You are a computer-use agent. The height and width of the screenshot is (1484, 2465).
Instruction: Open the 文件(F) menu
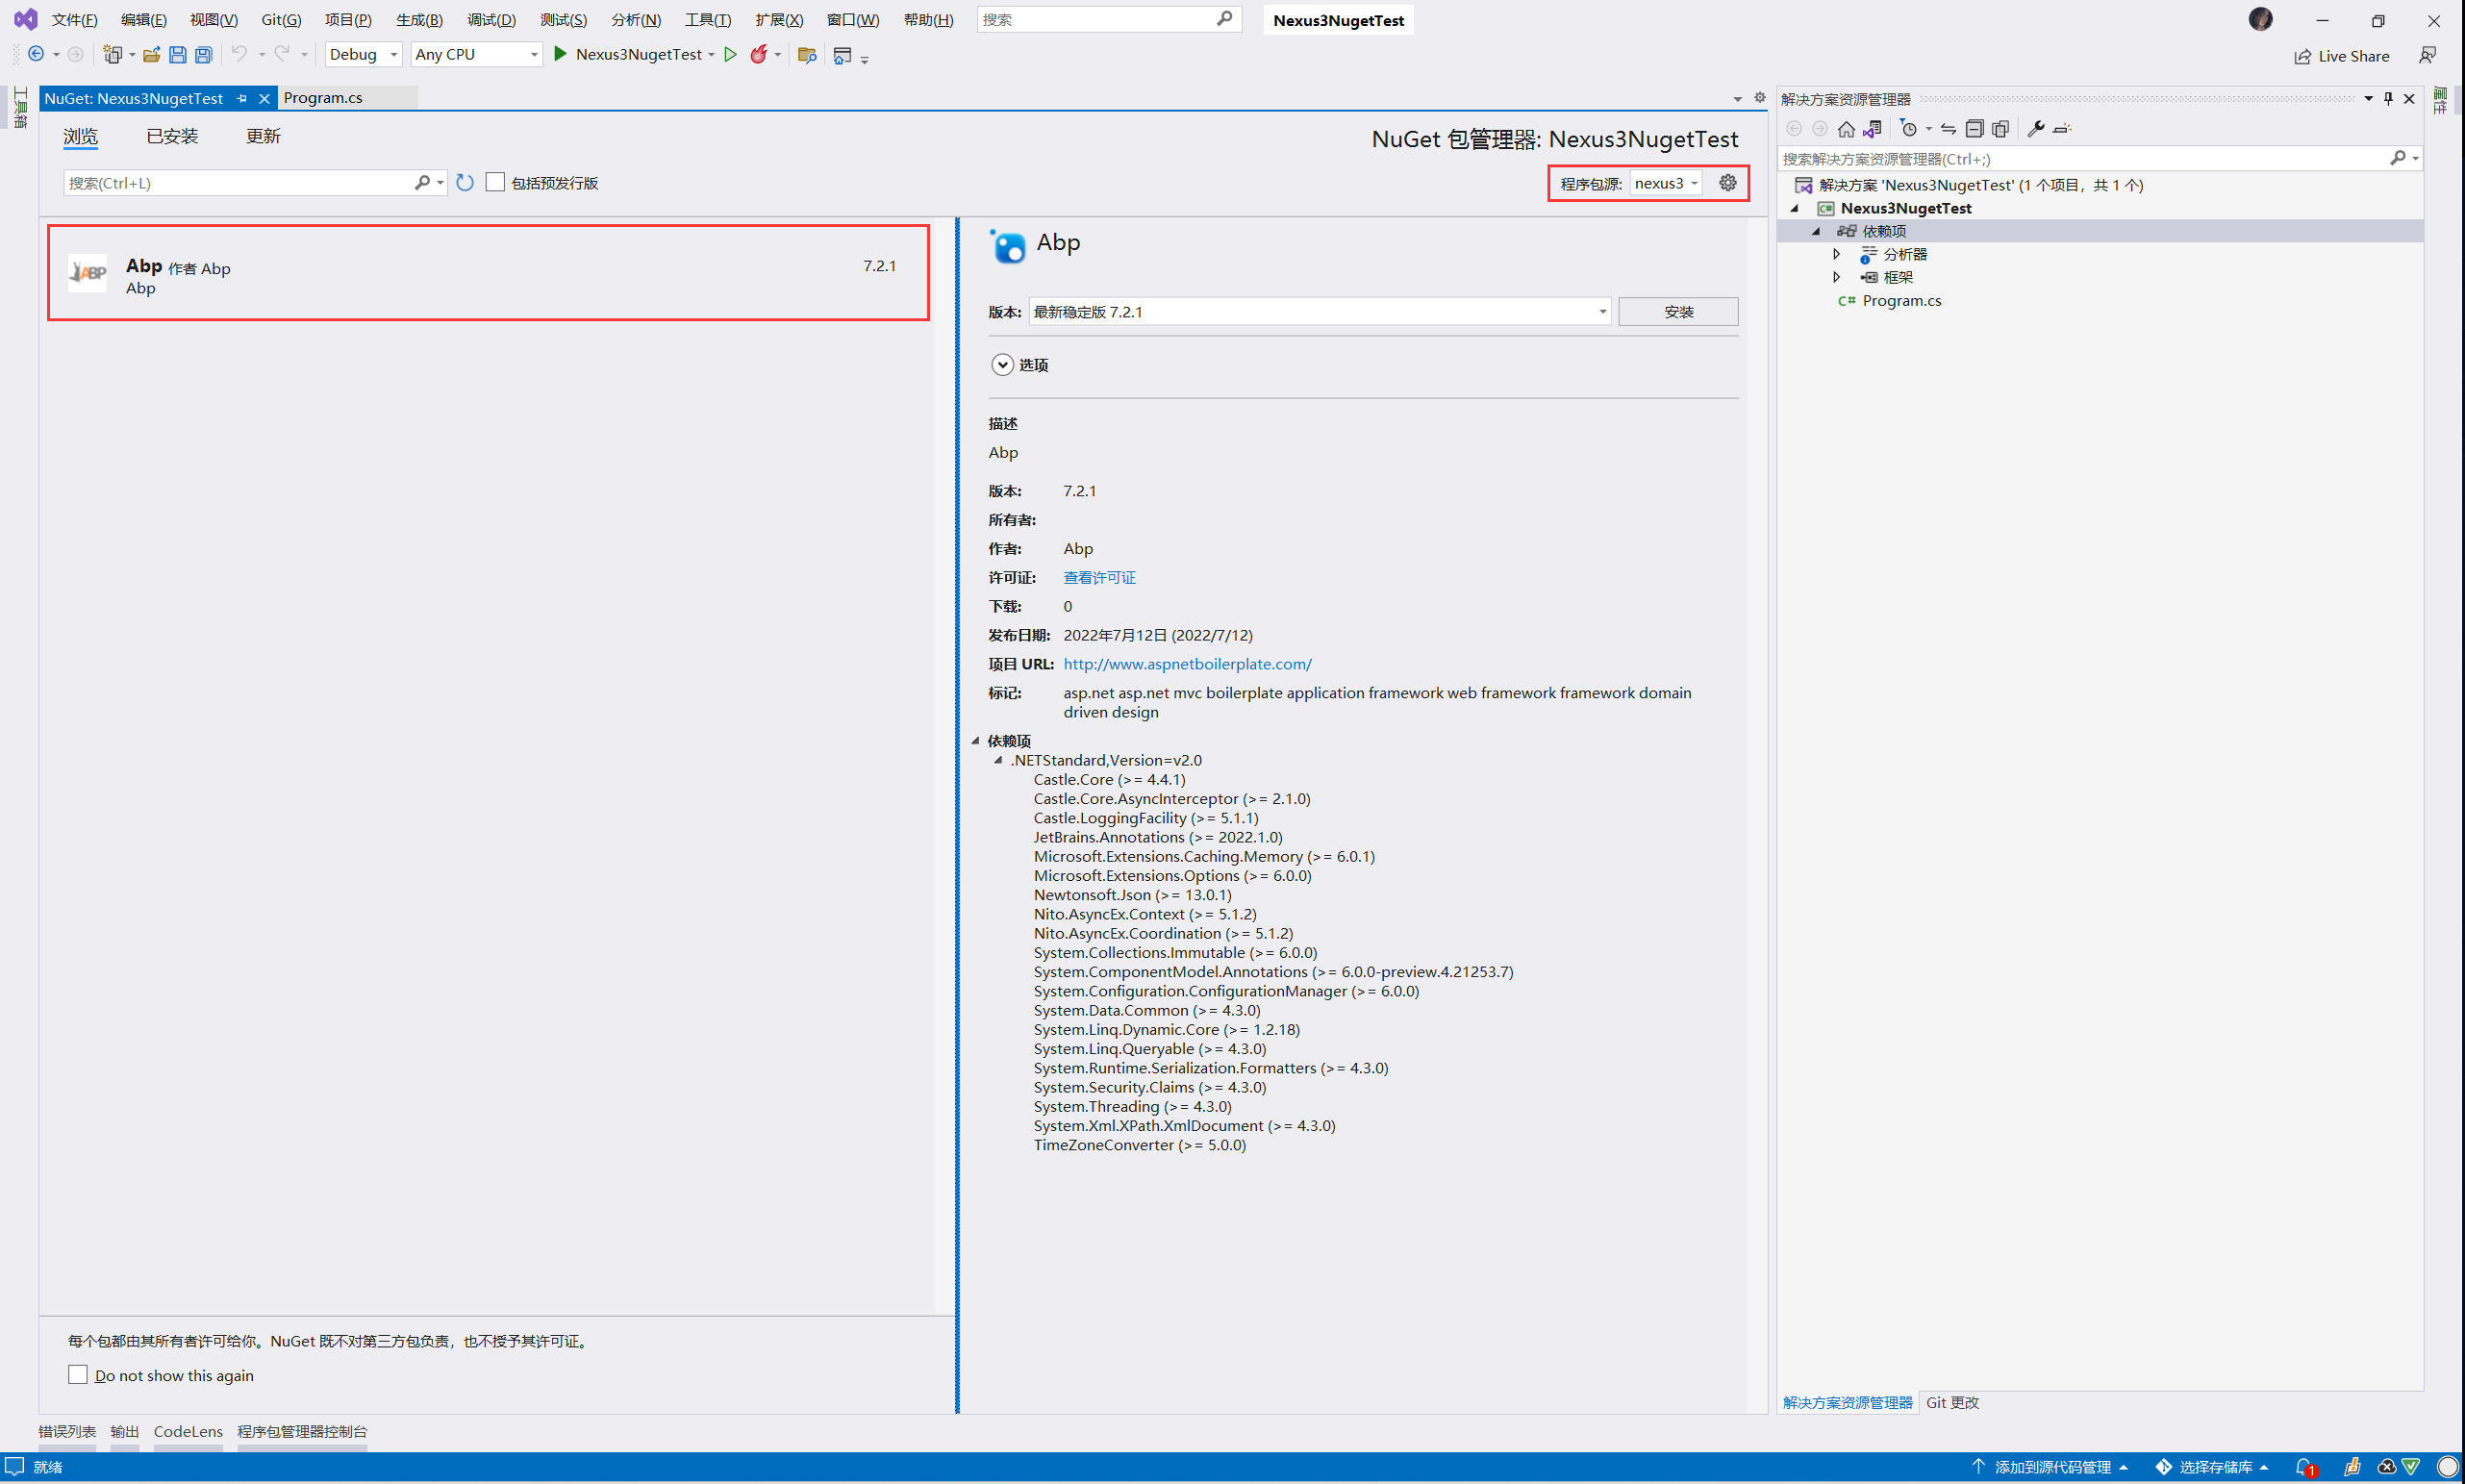75,20
